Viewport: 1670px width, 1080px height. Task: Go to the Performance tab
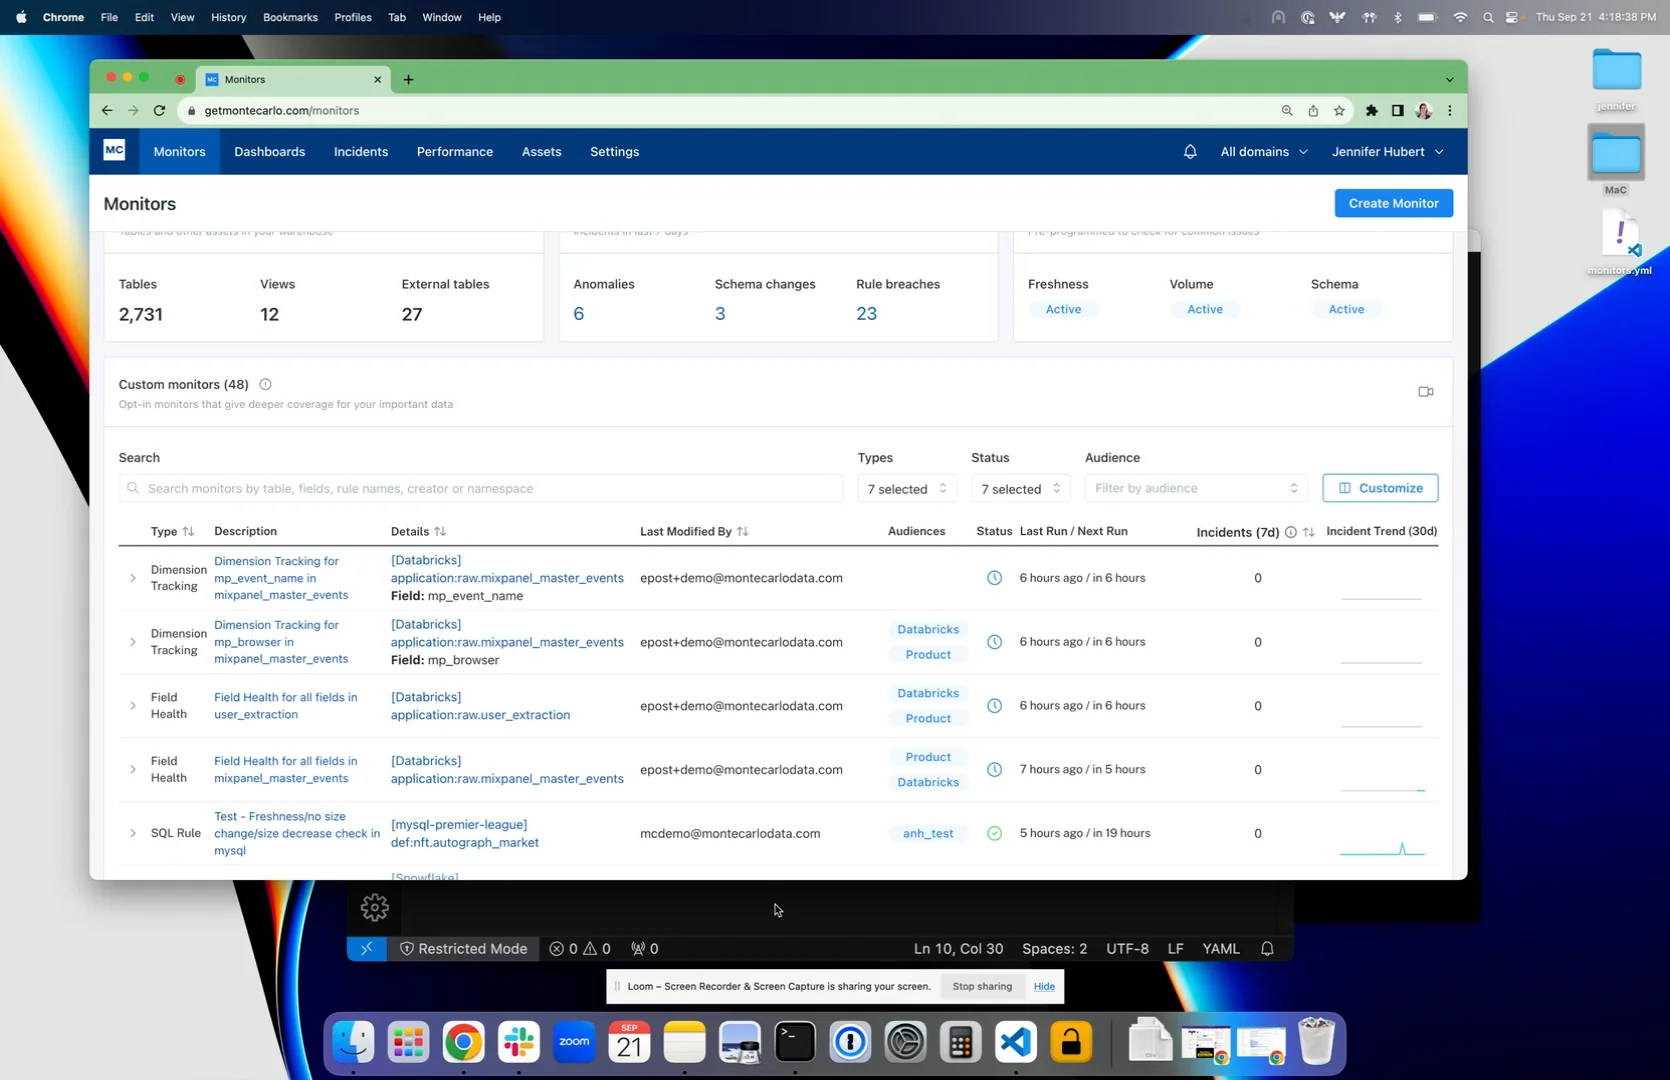455,152
